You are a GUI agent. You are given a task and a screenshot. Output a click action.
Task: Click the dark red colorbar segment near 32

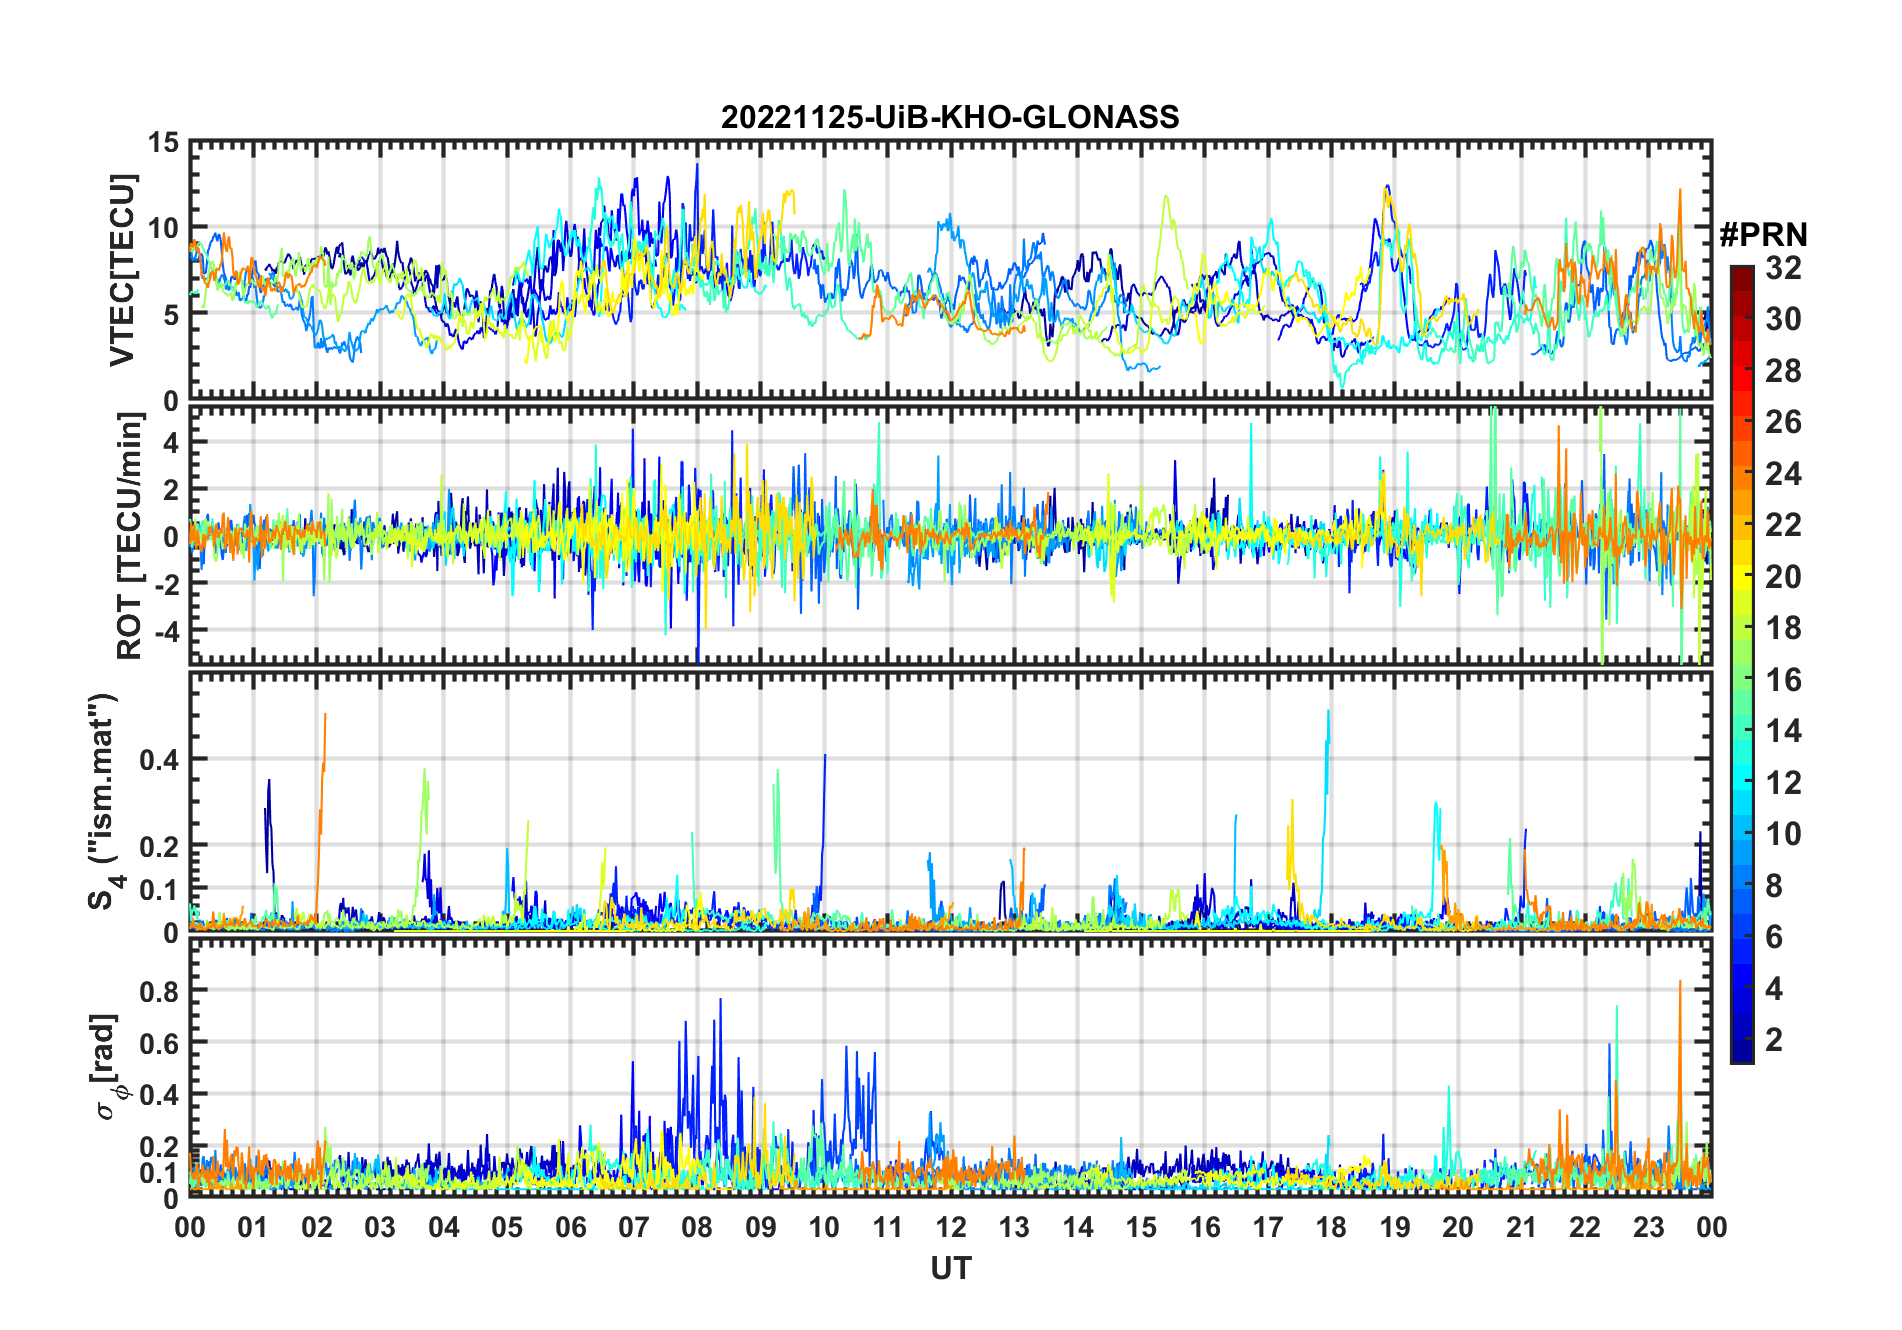1742,277
